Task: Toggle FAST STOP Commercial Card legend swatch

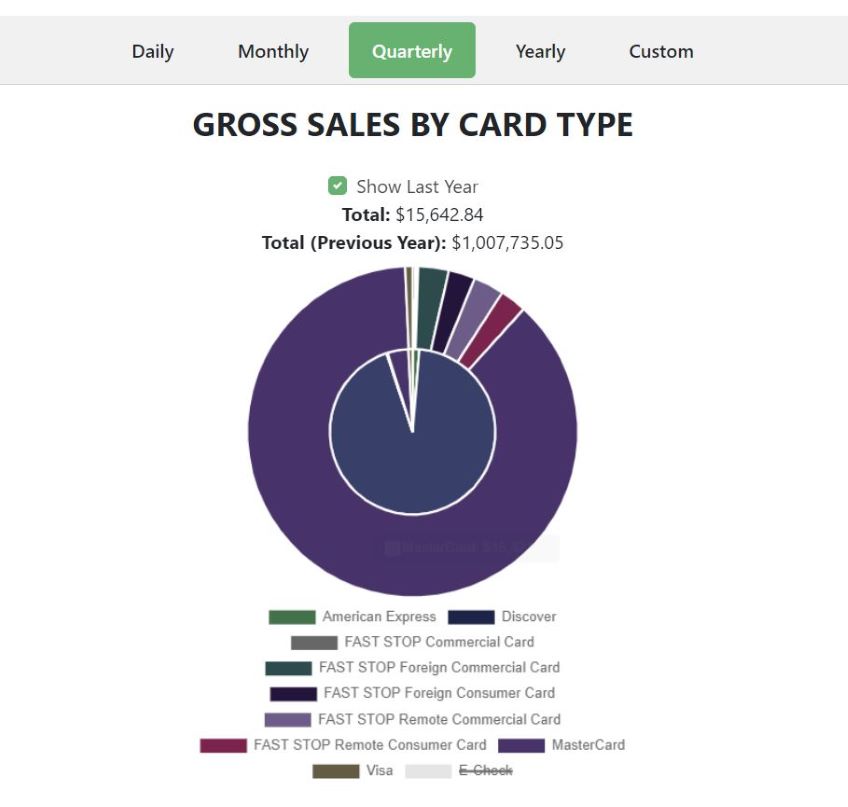Action: [314, 643]
